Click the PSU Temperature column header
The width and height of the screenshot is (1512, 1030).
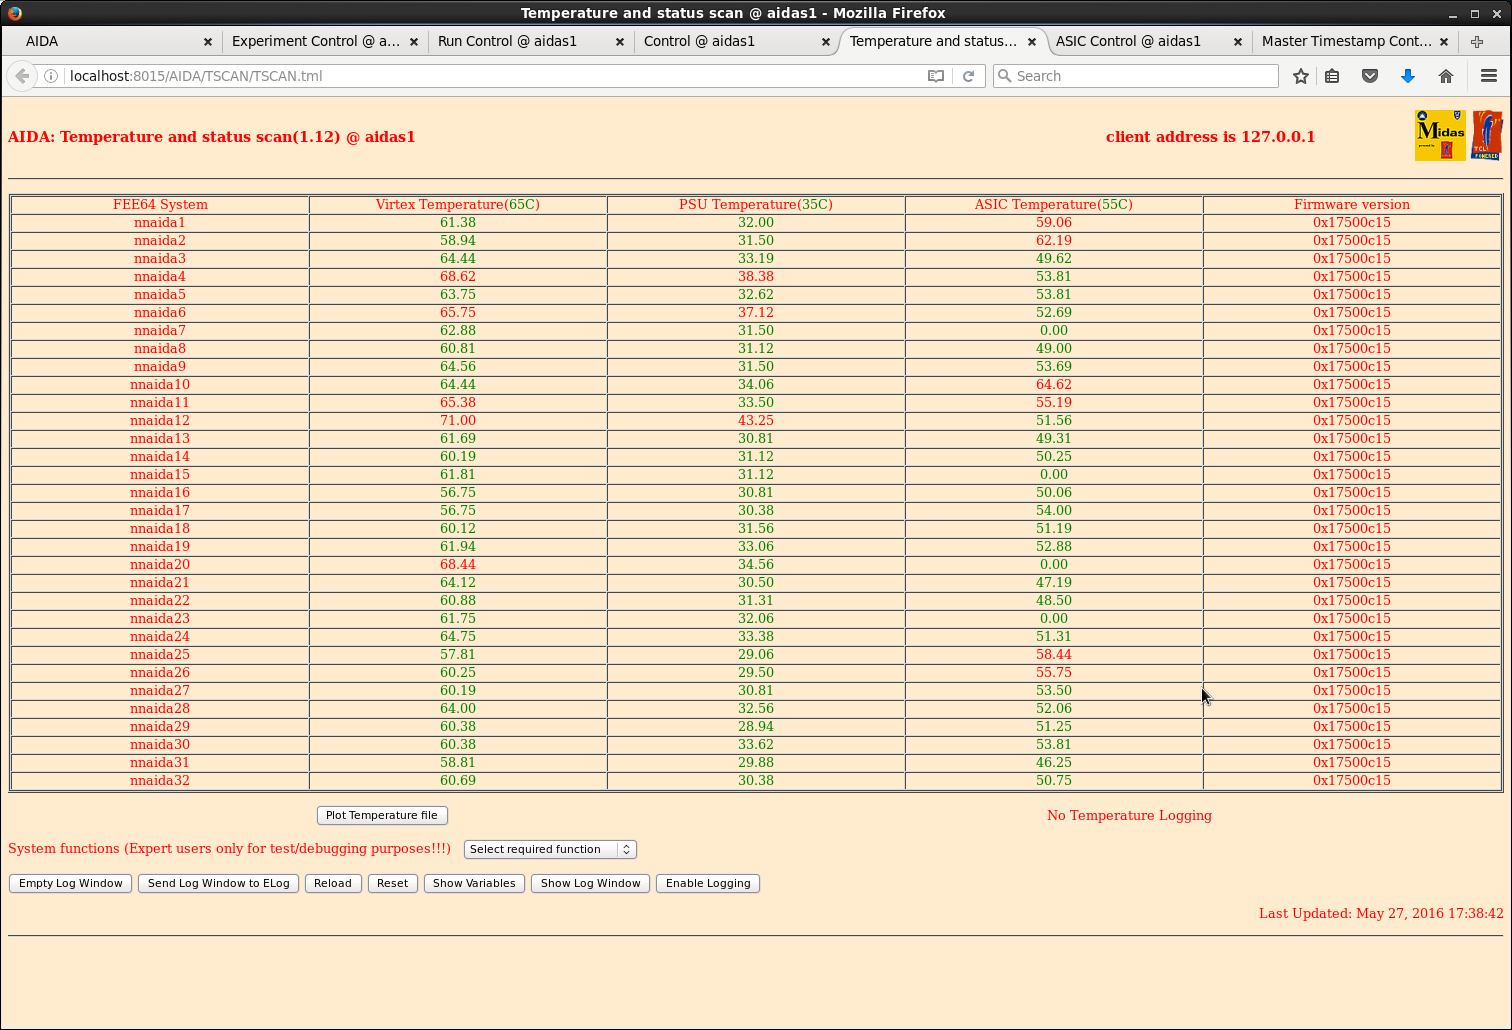click(756, 205)
